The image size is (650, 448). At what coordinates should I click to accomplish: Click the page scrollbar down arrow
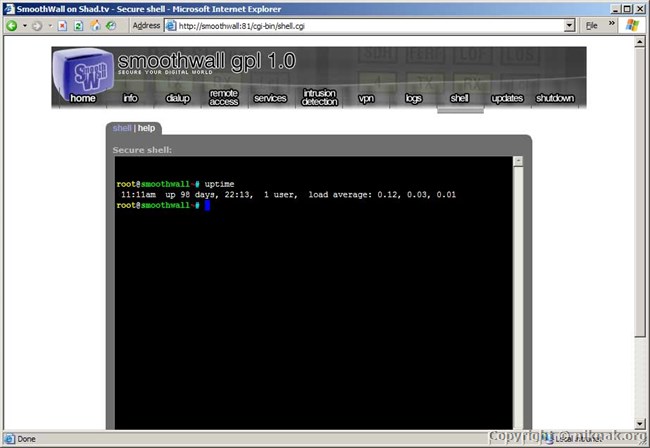pos(640,424)
